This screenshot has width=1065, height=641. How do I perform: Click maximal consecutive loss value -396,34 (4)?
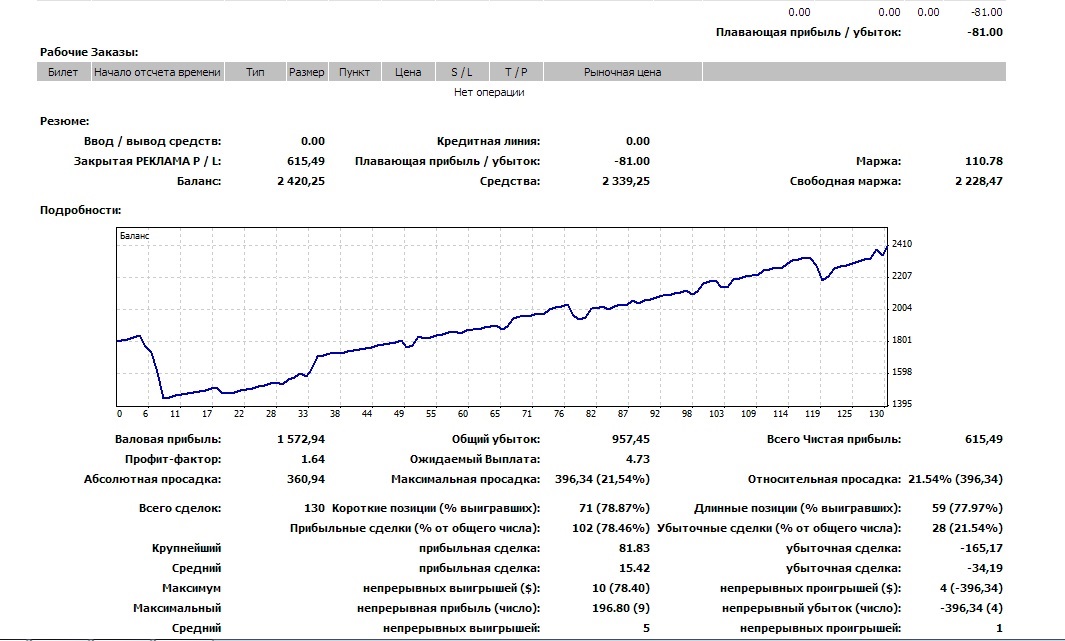(x=971, y=608)
